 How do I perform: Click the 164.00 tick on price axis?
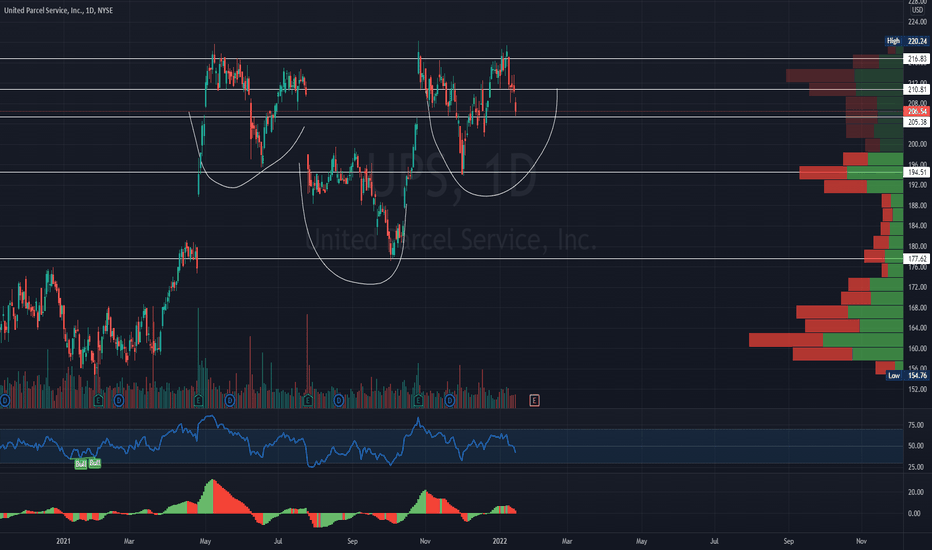tap(917, 328)
